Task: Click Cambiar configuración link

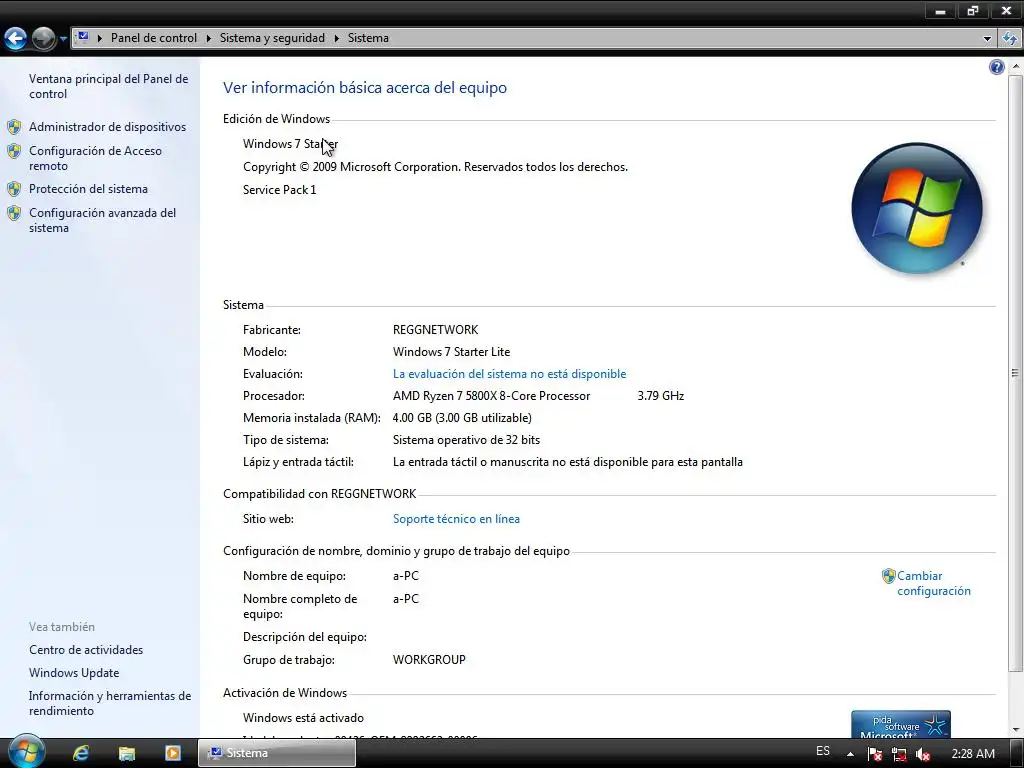Action: pyautogui.click(x=934, y=583)
